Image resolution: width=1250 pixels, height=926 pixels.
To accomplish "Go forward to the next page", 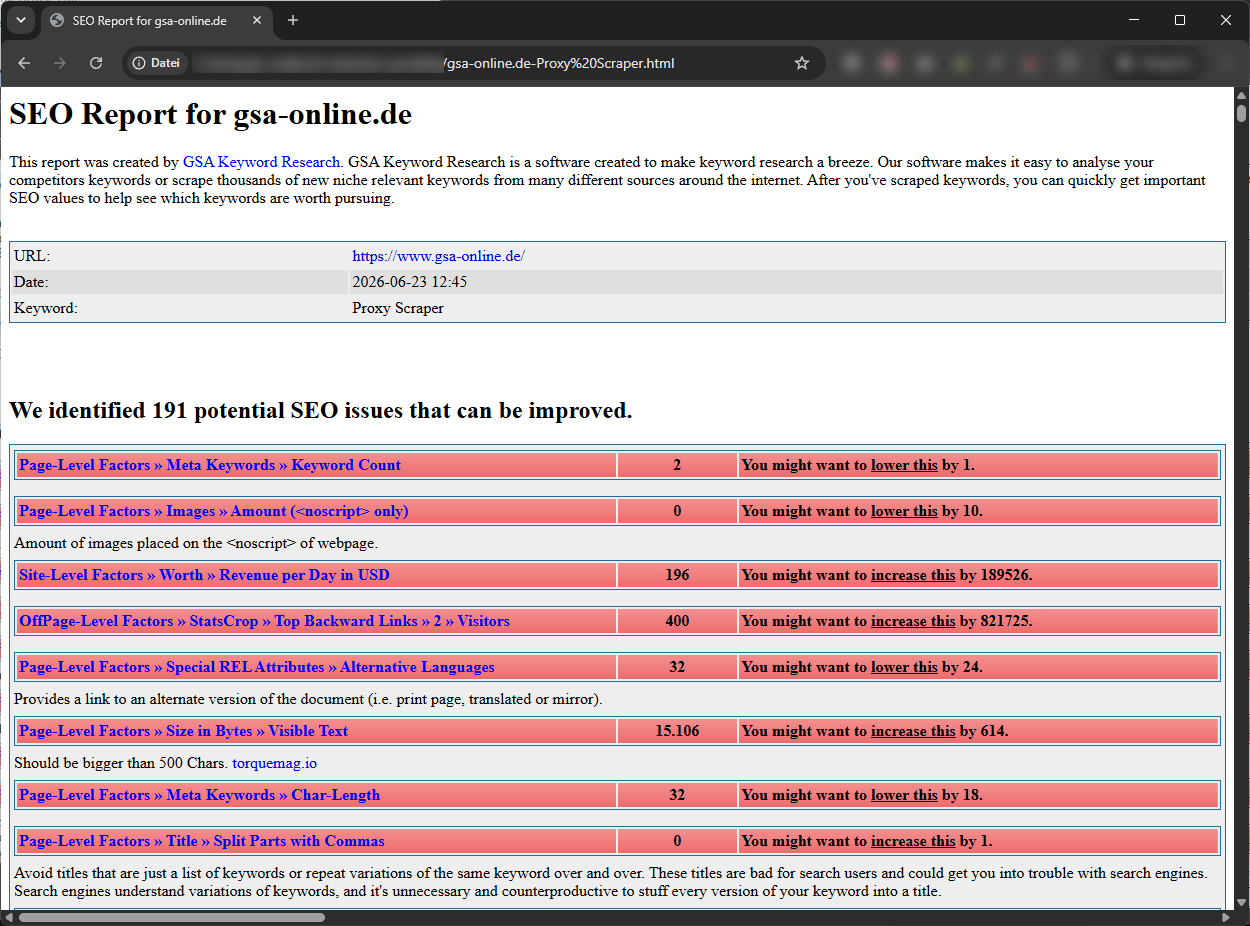I will [x=60, y=63].
